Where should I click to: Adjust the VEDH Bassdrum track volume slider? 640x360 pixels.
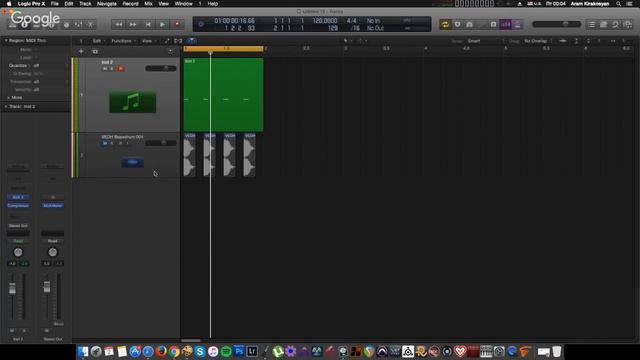click(x=161, y=143)
